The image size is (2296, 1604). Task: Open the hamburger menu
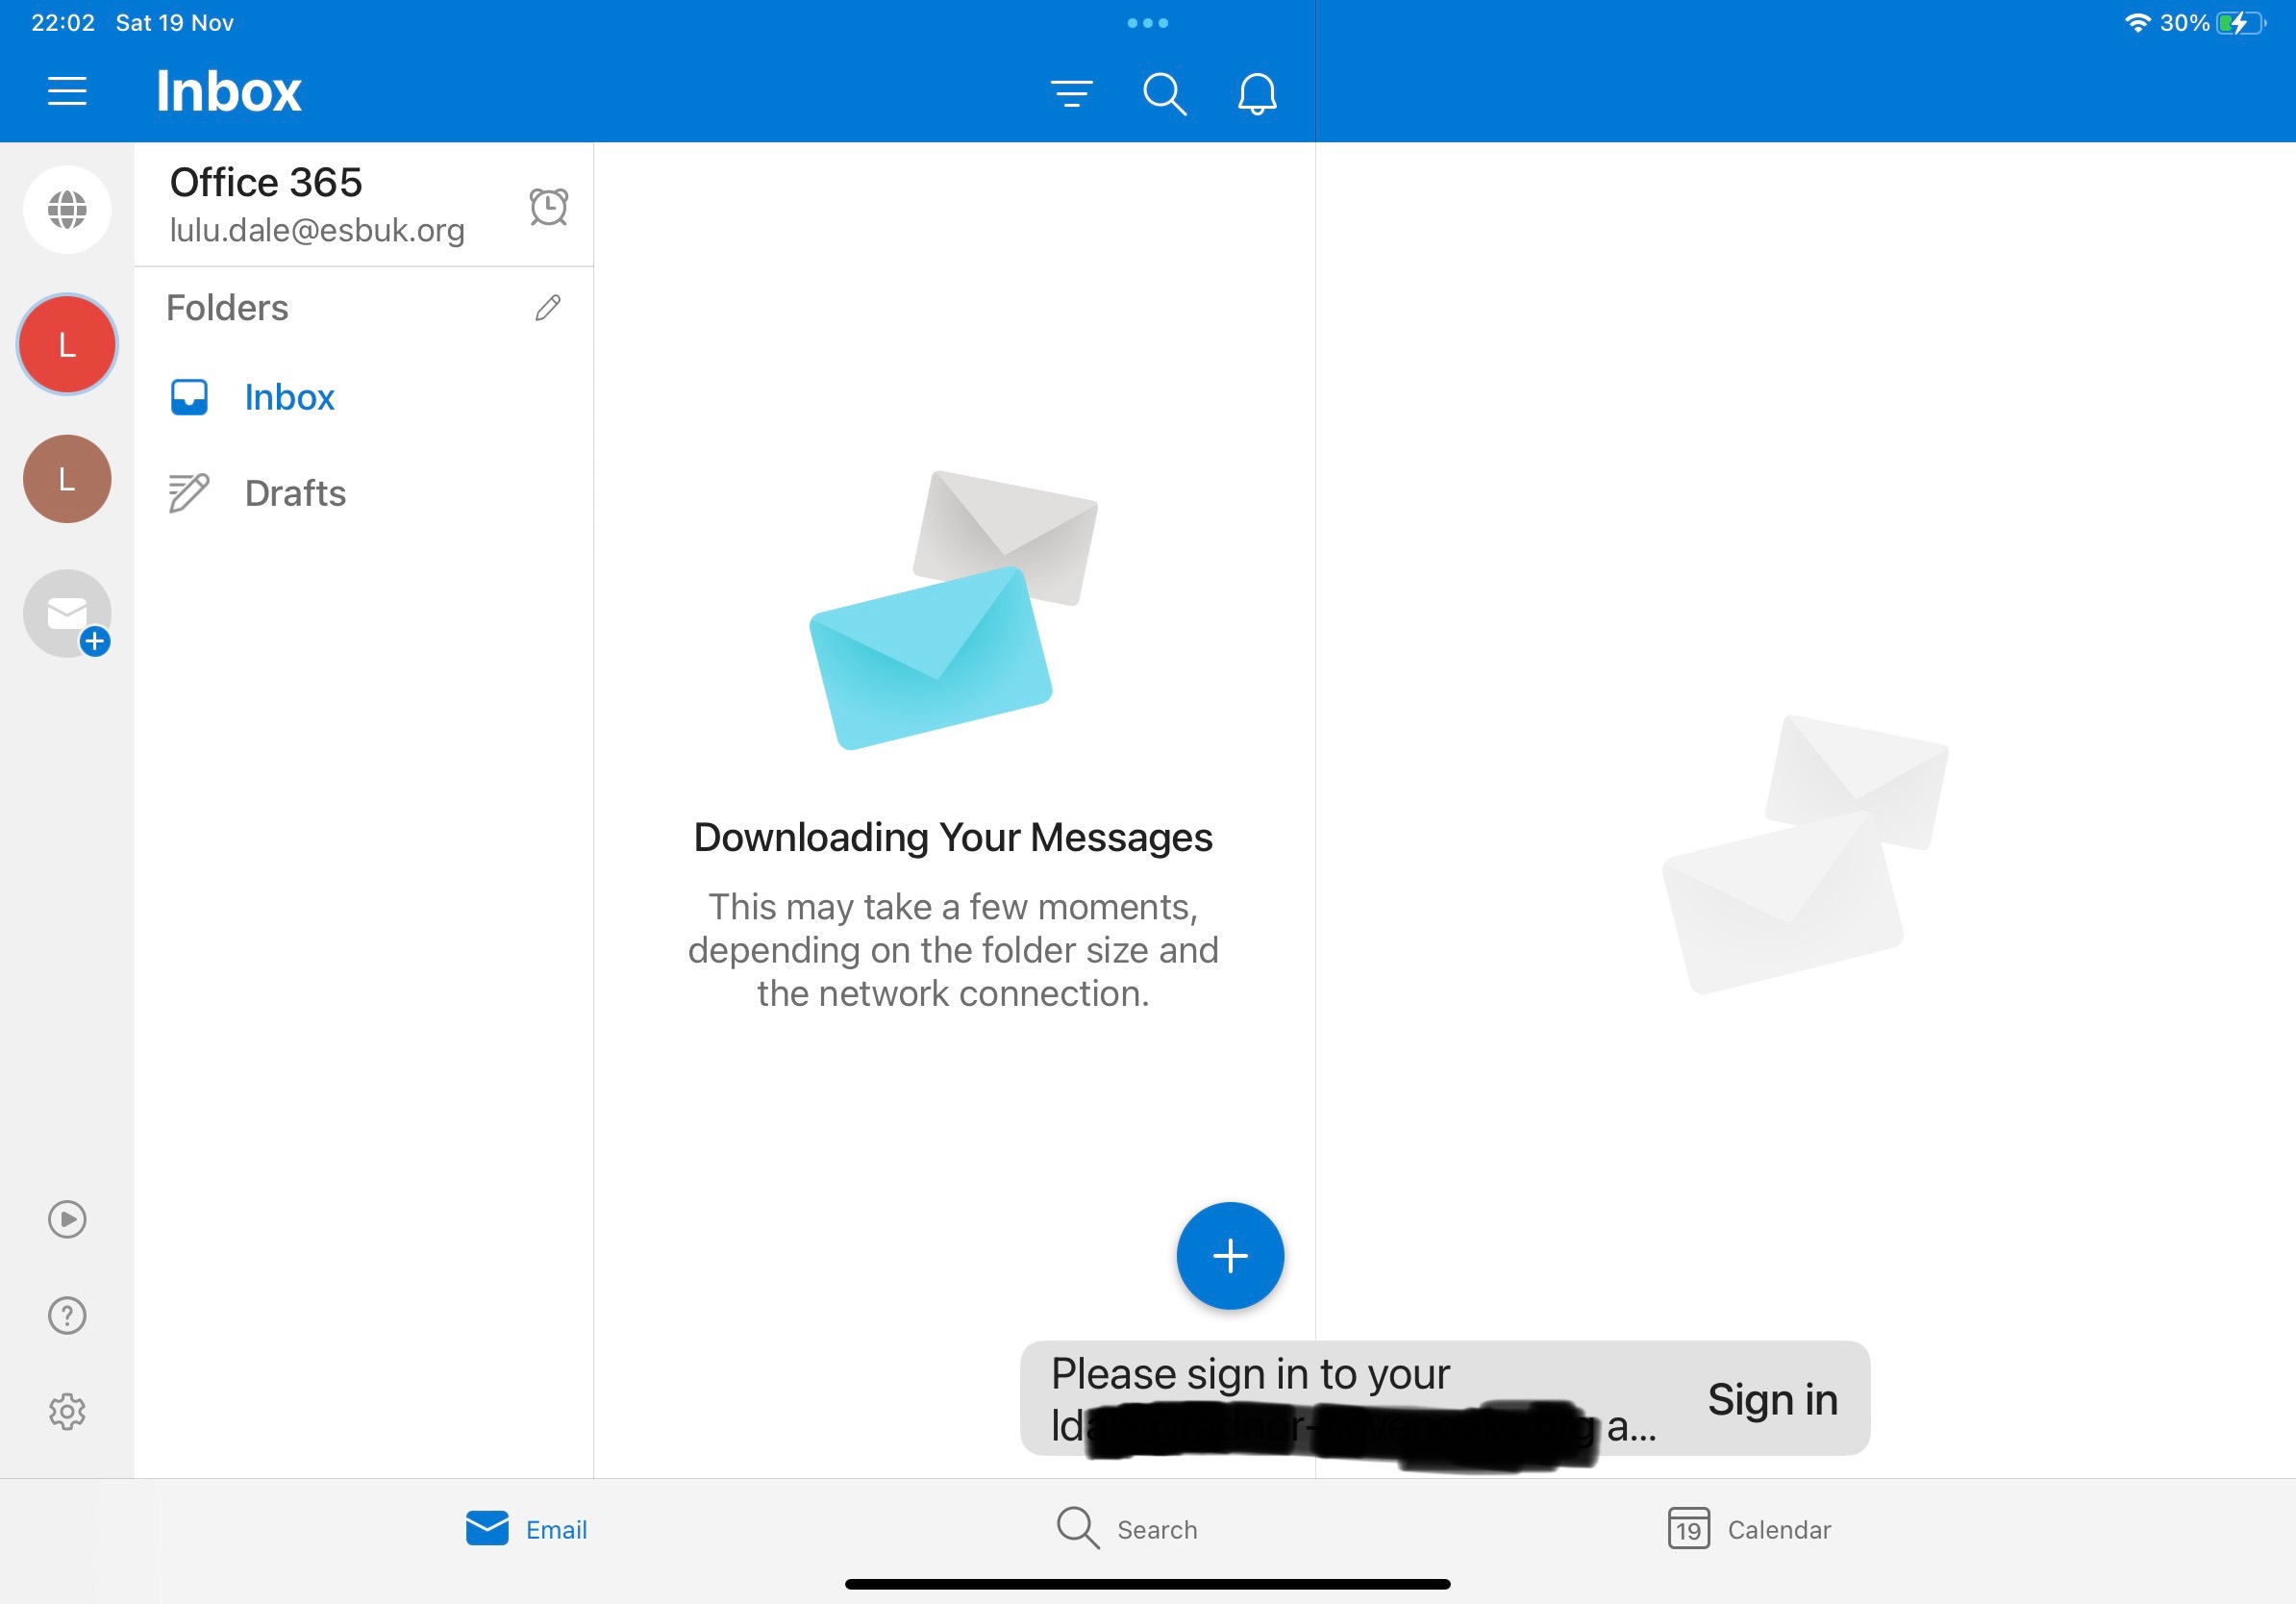point(67,92)
